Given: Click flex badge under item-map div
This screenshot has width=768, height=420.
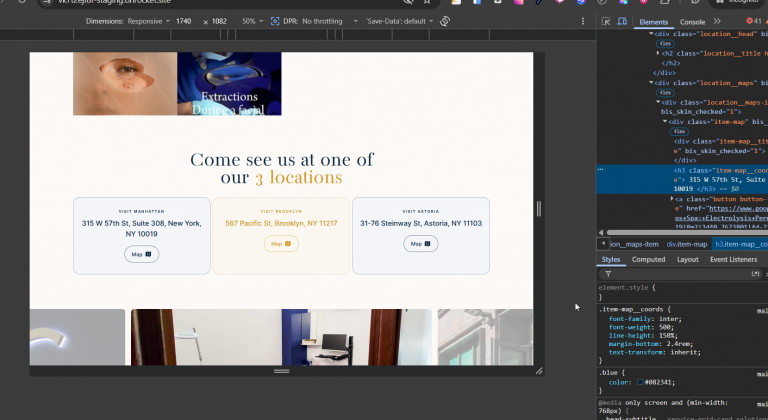Looking at the screenshot, I should (x=679, y=131).
